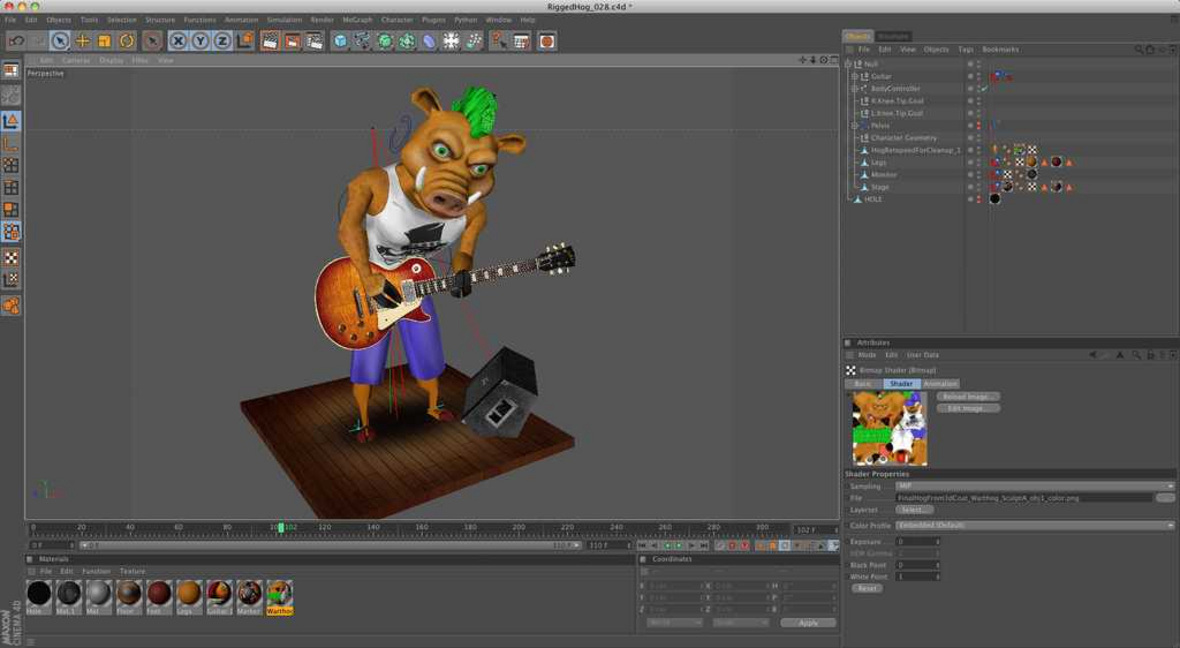
Task: Open the Sampling dropdown
Action: [1033, 486]
